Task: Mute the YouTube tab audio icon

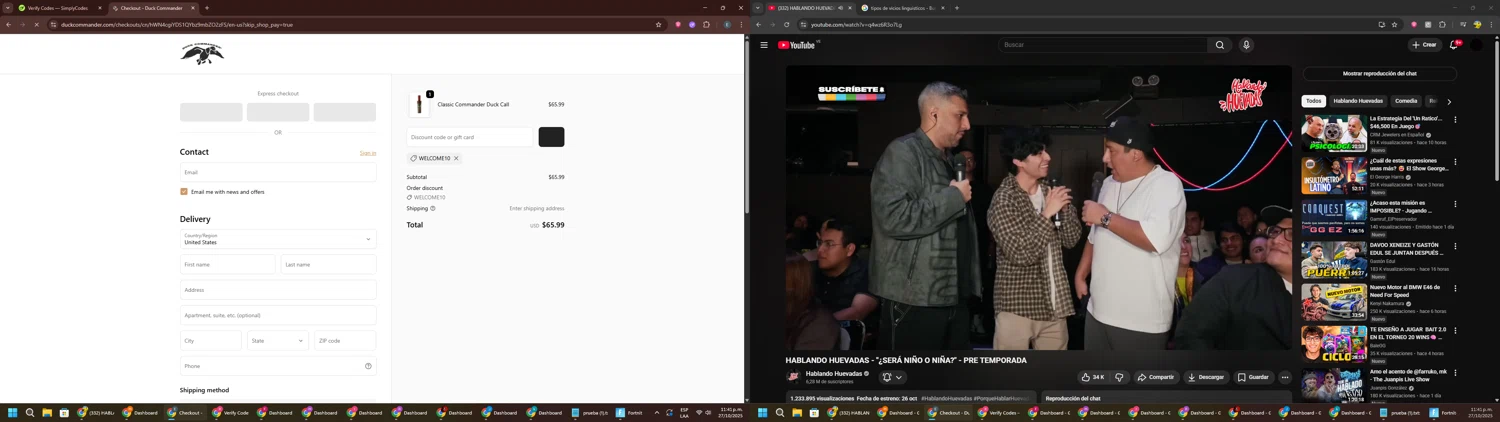Action: click(840, 8)
